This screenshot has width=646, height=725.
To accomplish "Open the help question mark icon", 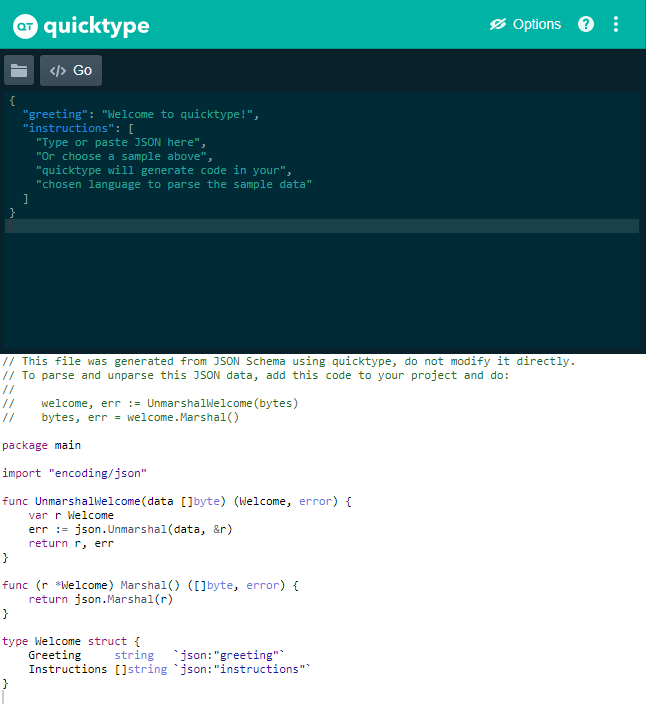I will click(585, 24).
